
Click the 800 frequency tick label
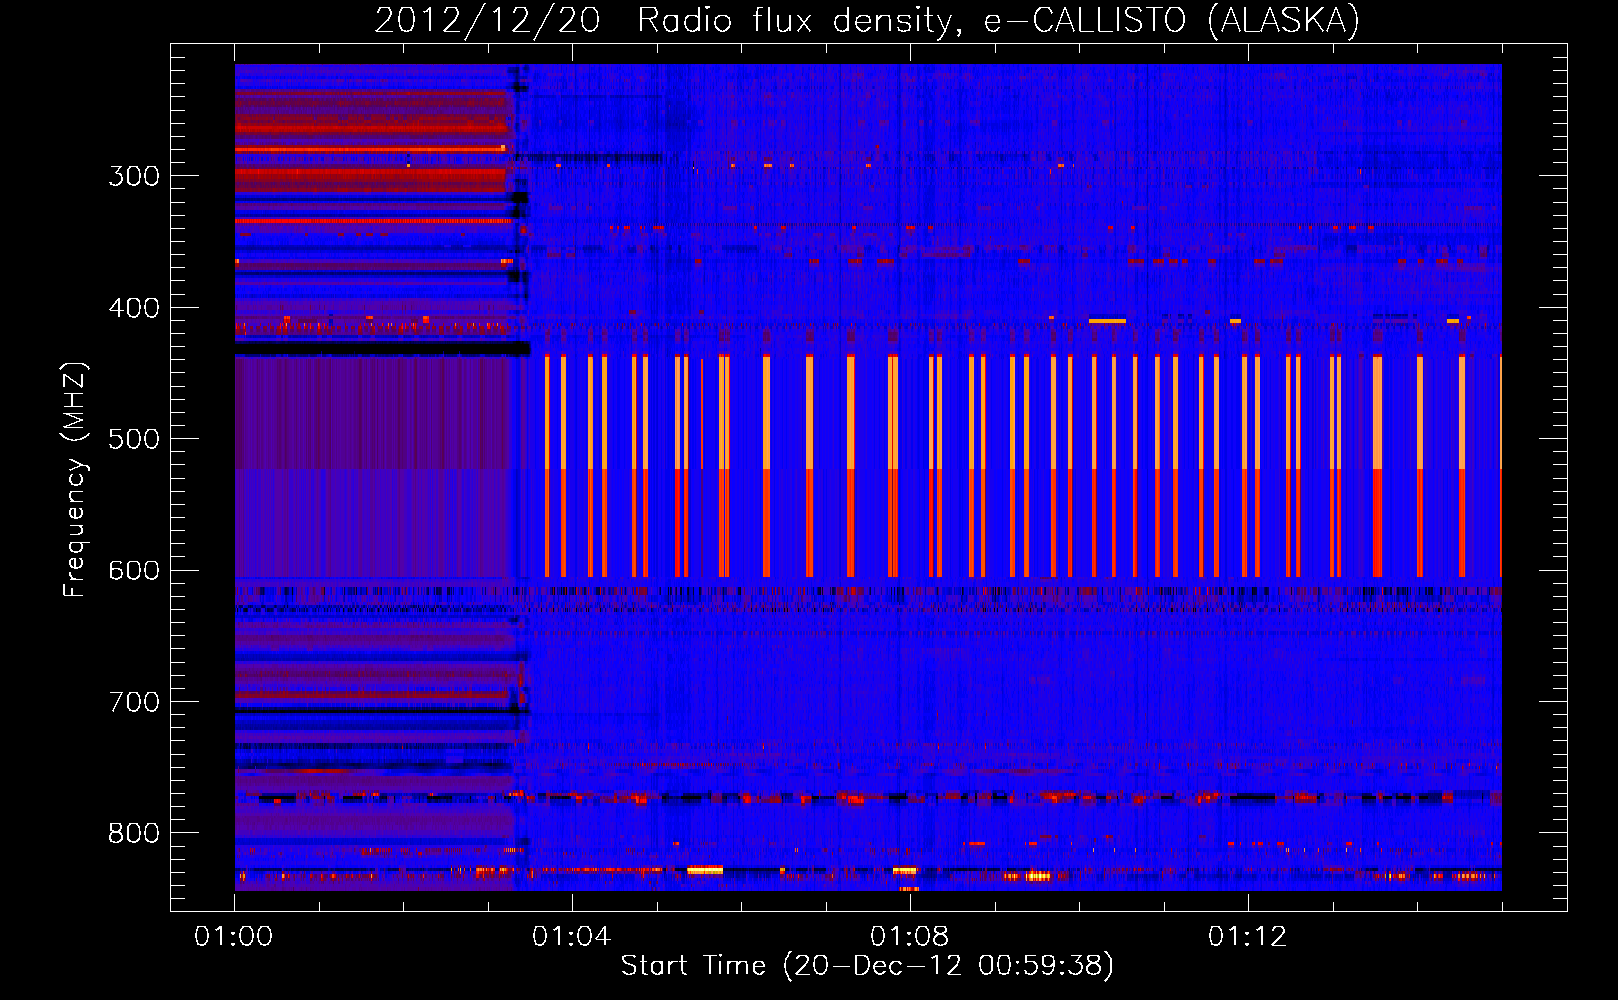click(134, 834)
